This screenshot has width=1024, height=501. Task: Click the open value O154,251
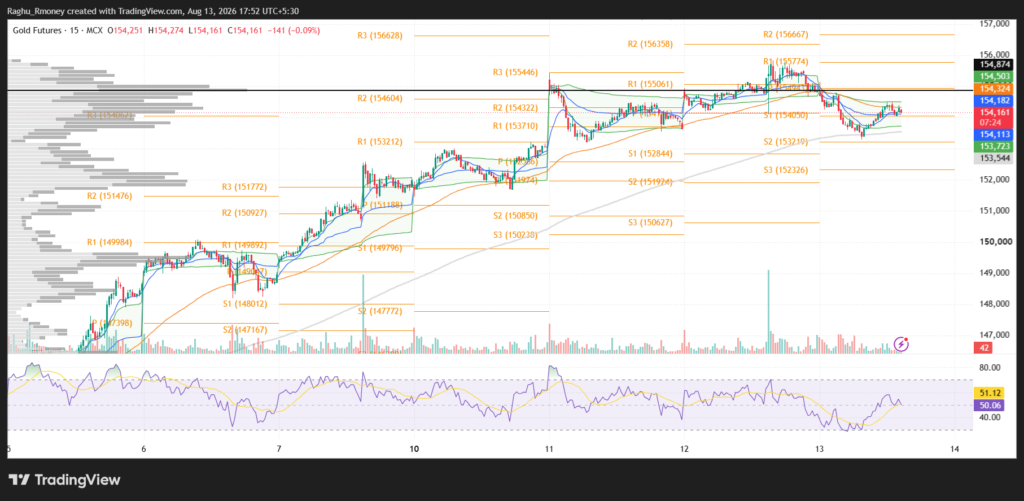127,30
